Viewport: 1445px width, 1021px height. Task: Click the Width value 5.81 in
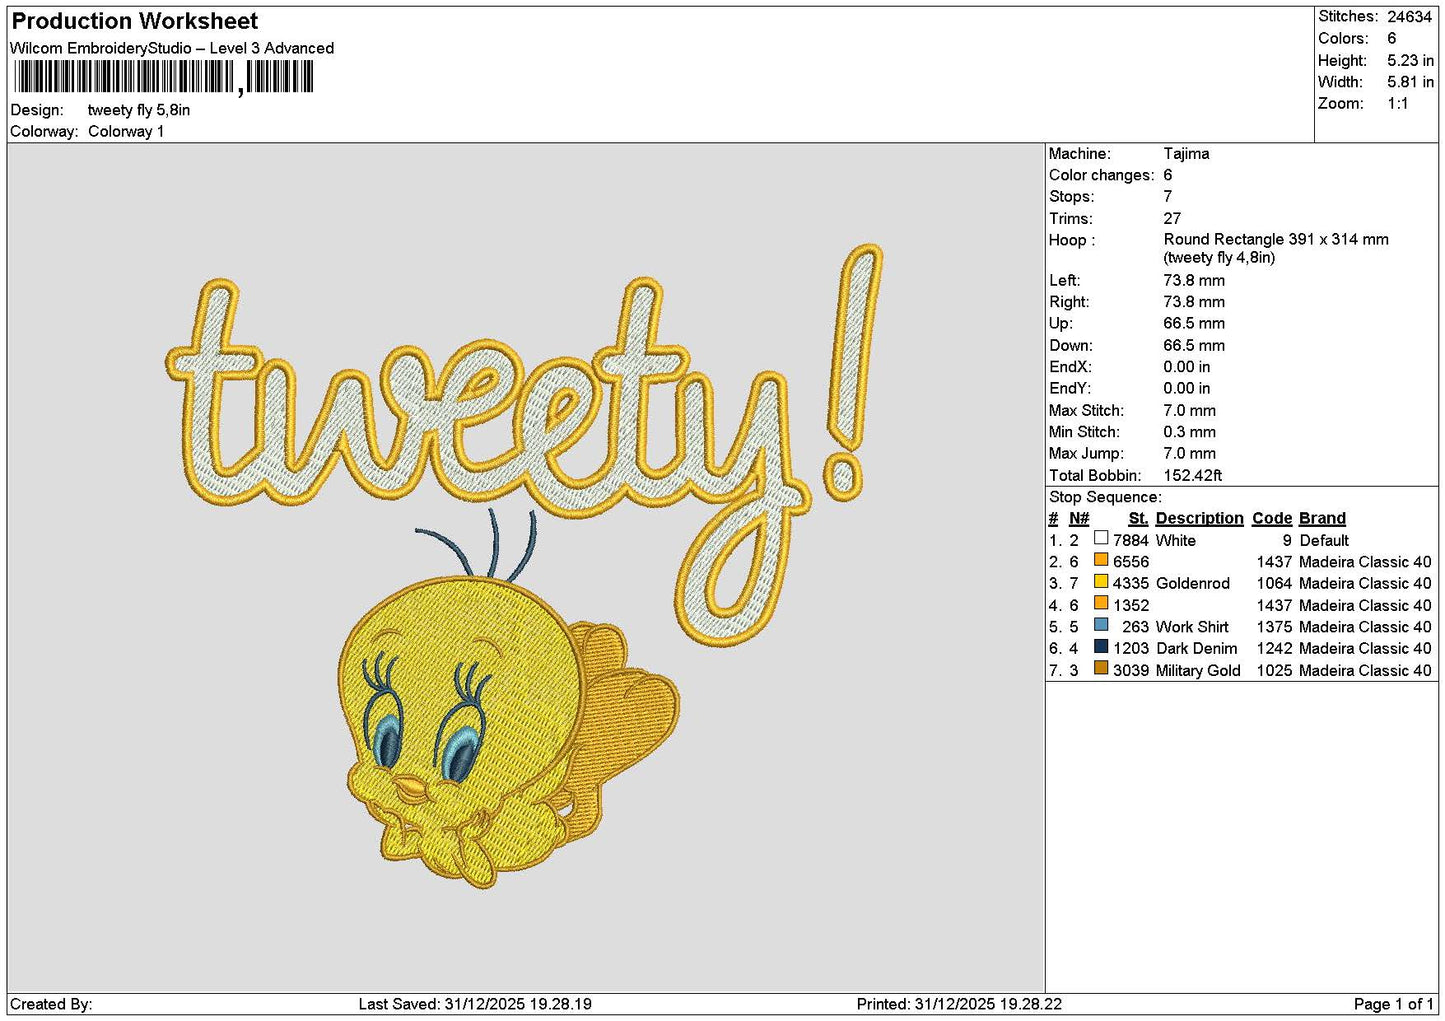click(1410, 82)
